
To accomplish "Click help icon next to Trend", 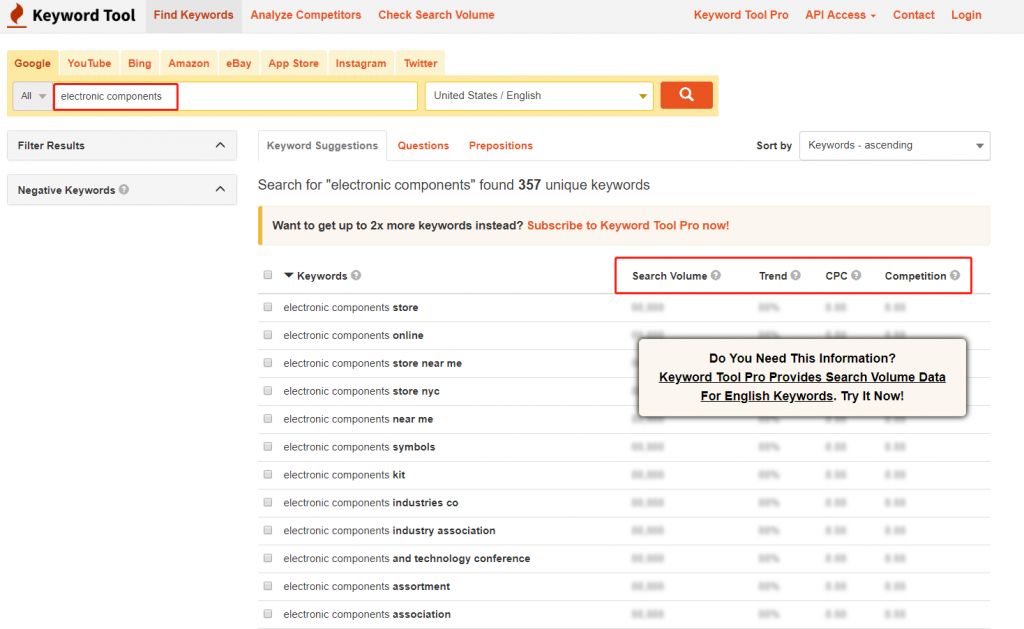I will pos(796,275).
